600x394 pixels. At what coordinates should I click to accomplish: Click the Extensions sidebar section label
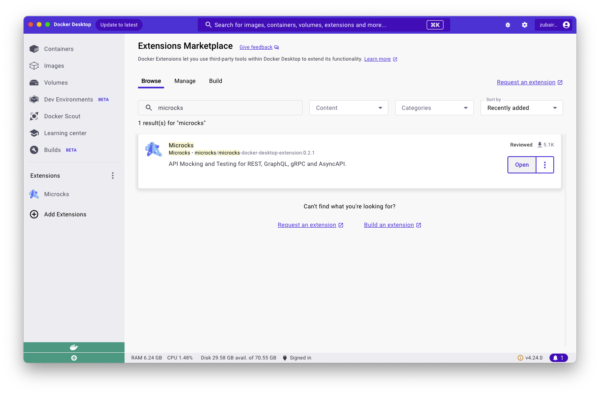coord(45,176)
